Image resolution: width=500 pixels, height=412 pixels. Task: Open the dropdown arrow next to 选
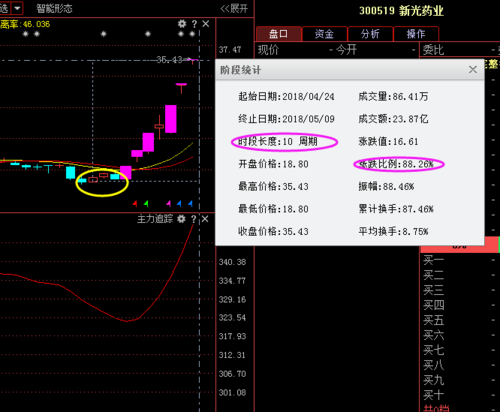tap(17, 8)
